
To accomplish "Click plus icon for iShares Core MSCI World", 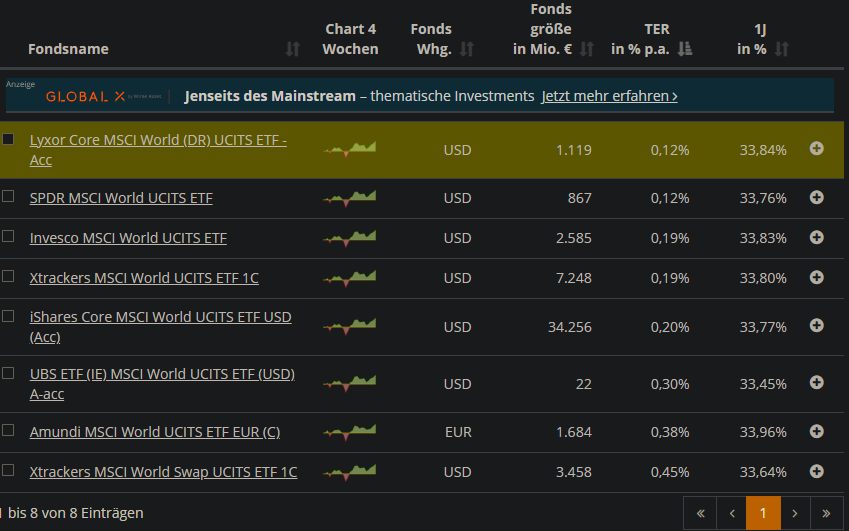I will 817,325.
